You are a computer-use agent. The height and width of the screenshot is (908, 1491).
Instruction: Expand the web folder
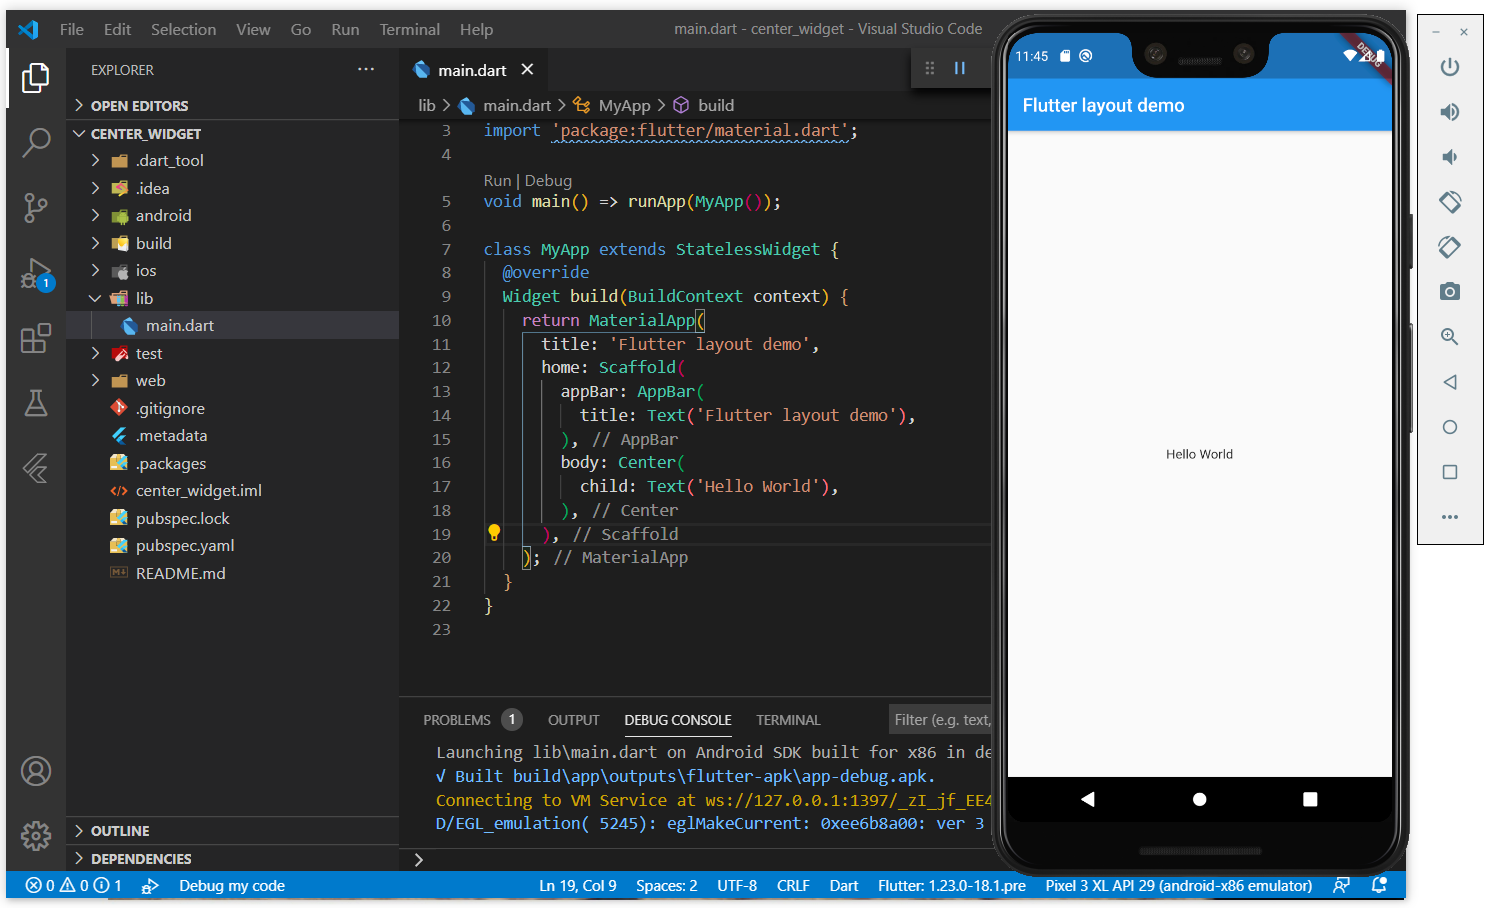(x=232, y=380)
